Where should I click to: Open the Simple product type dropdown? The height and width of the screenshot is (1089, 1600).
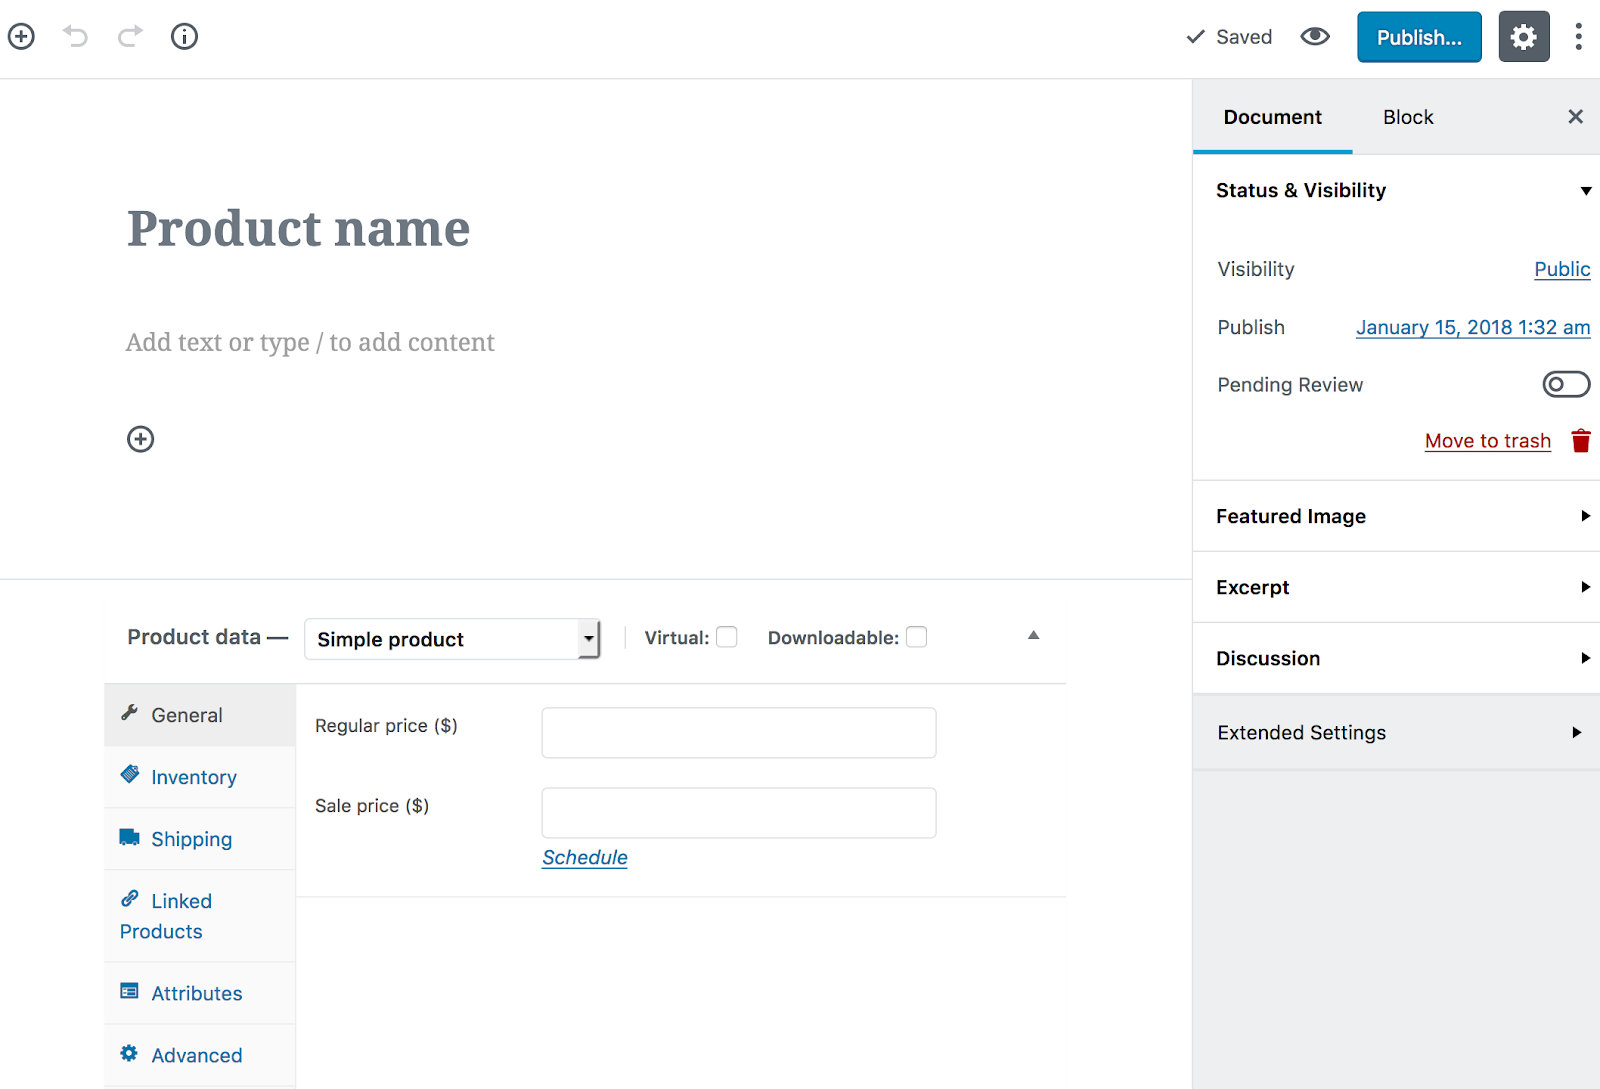[451, 639]
